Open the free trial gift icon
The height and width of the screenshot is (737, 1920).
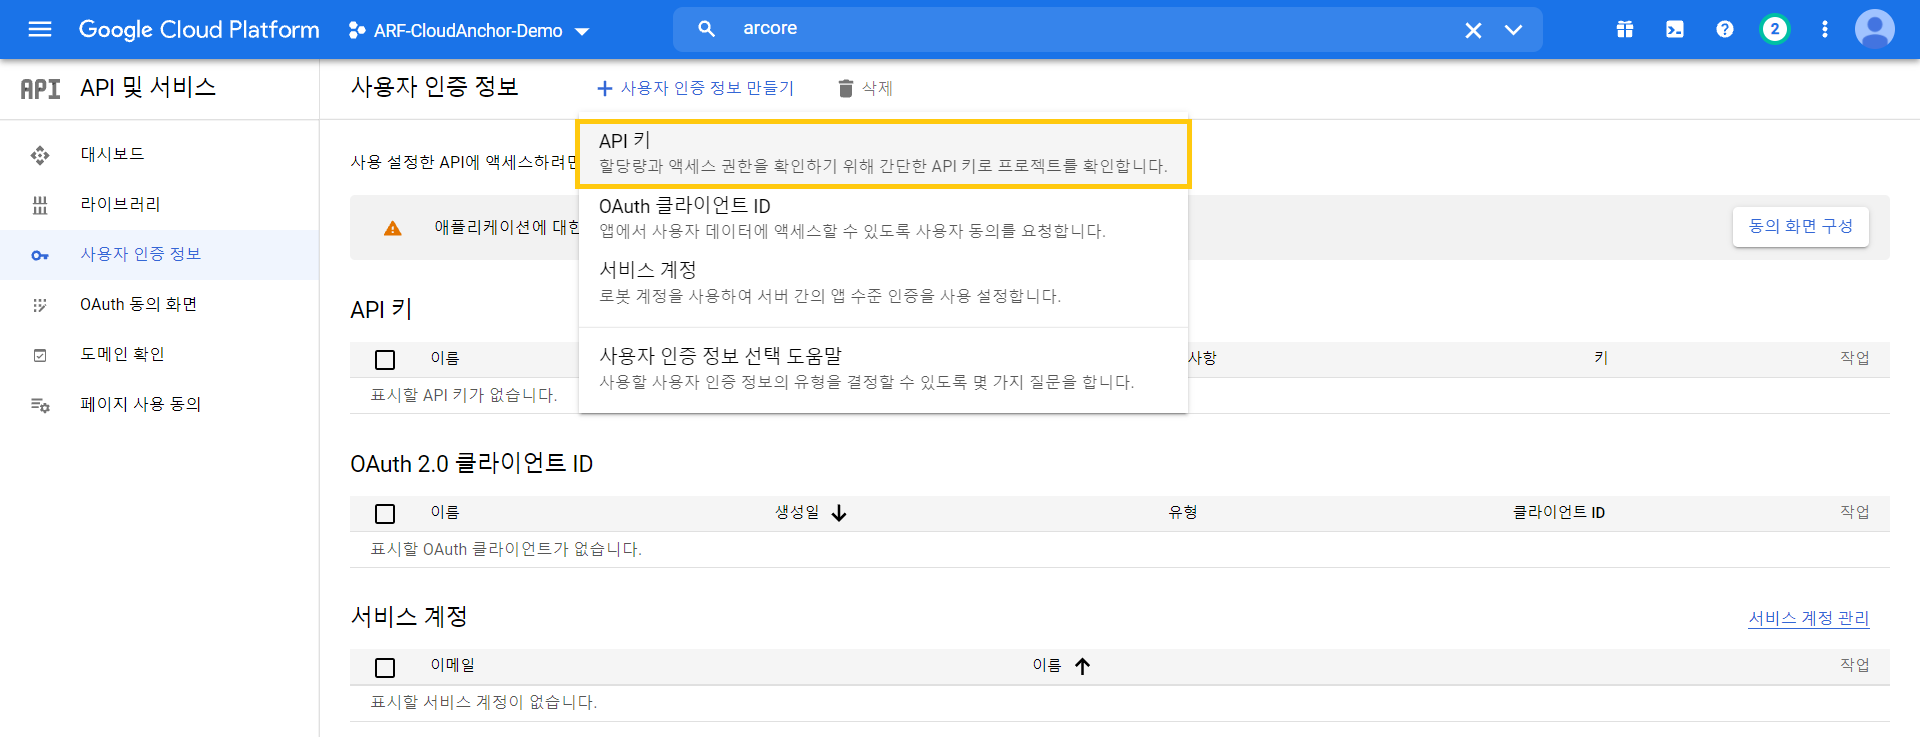(x=1625, y=29)
